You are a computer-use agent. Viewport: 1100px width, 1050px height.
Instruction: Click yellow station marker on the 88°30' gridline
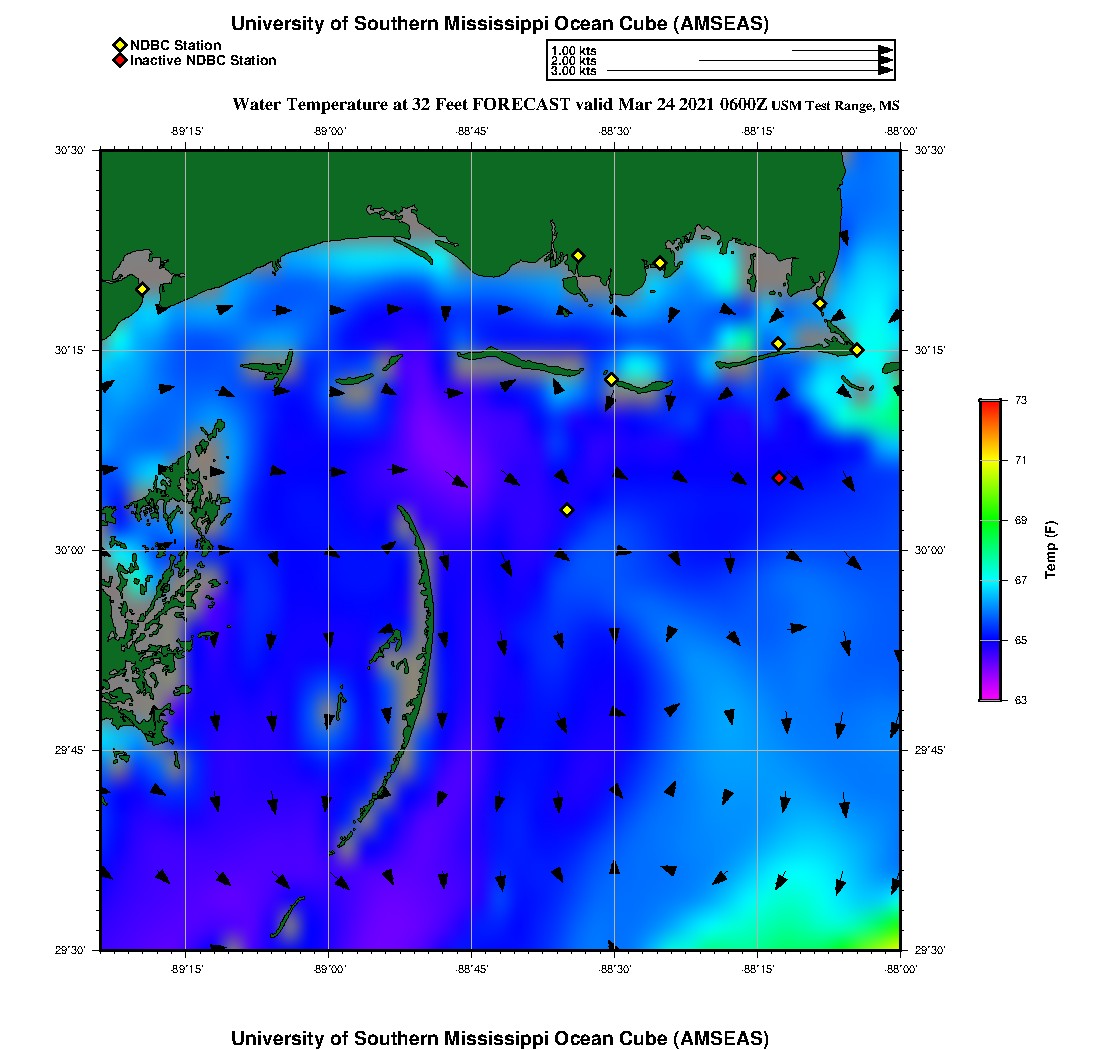pyautogui.click(x=611, y=379)
